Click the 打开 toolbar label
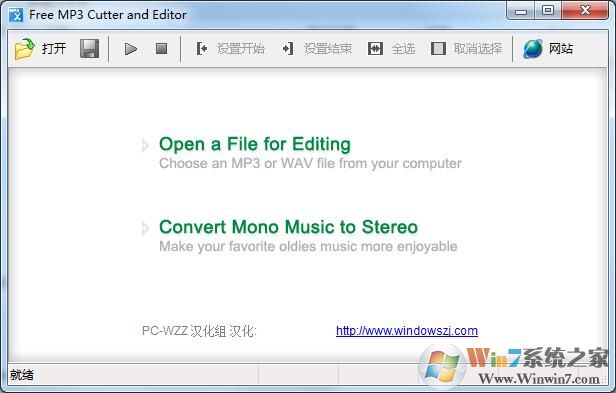 tap(54, 49)
